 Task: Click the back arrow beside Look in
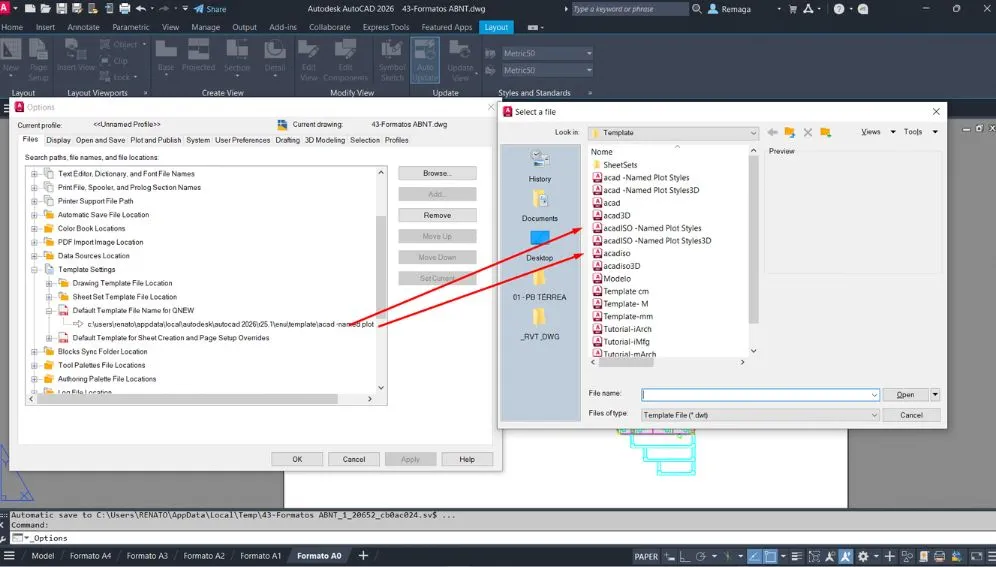tap(772, 132)
